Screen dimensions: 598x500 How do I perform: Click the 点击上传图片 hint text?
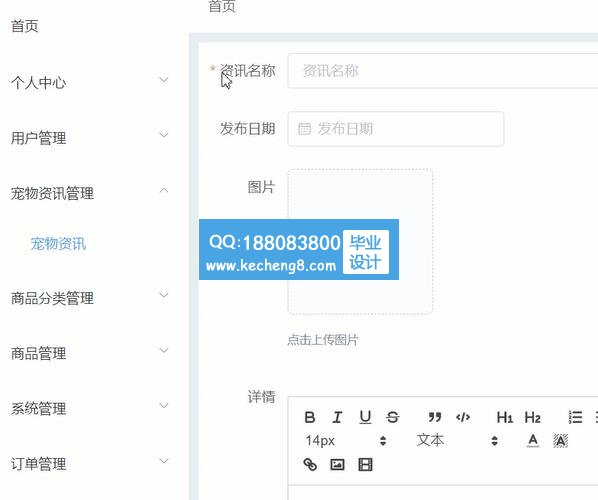[323, 340]
